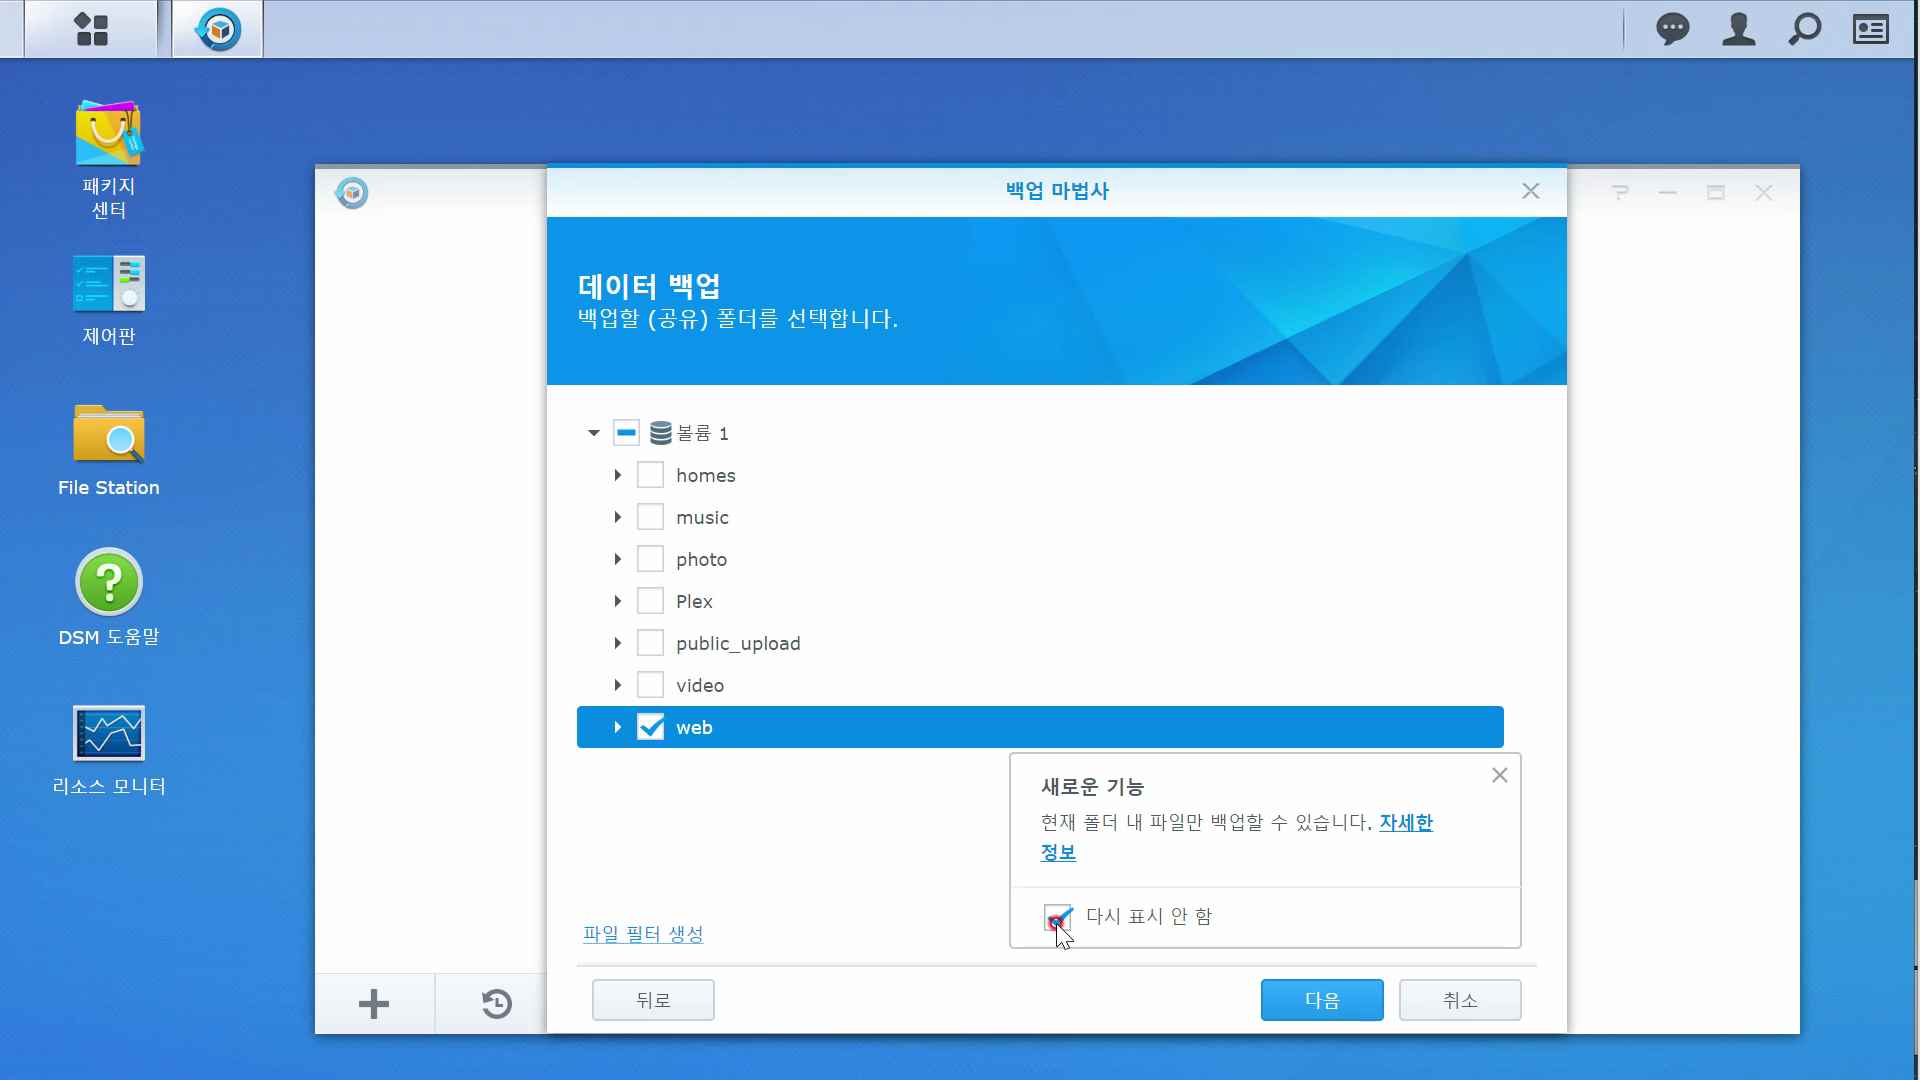The image size is (1920, 1080).
Task: Check the homes folder checkbox
Action: tap(650, 475)
